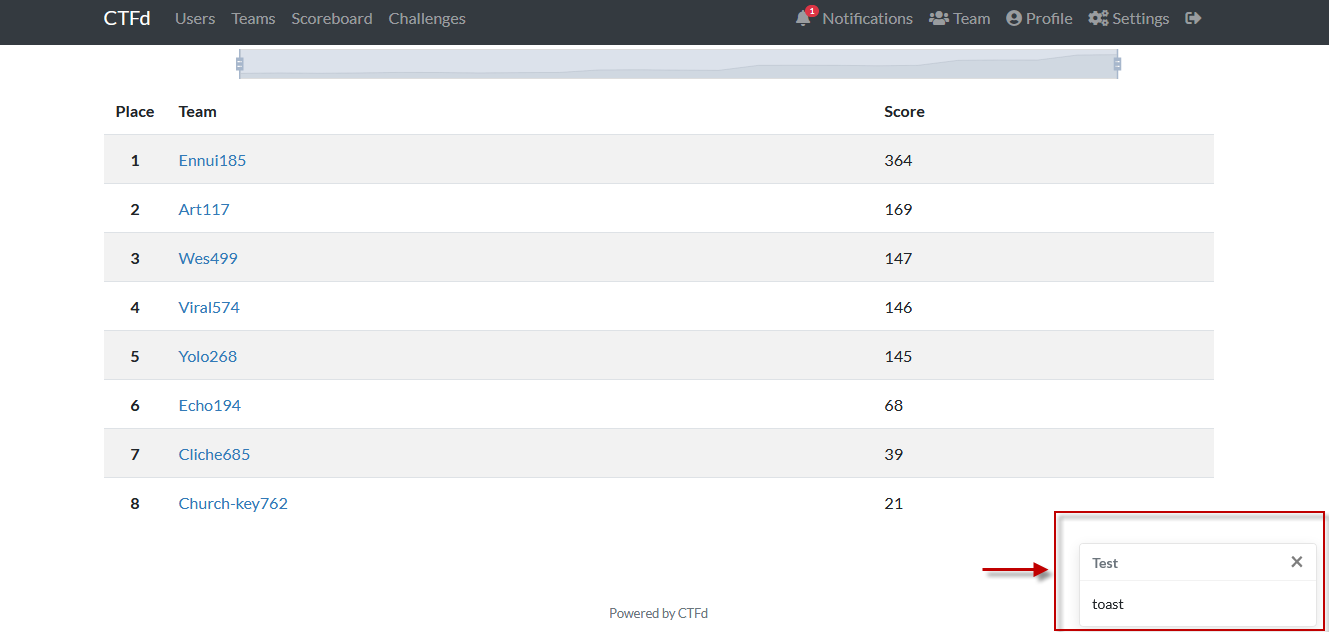This screenshot has height=632, width=1329.
Task: Click the right handle of graph range slider
Action: coord(1117,64)
